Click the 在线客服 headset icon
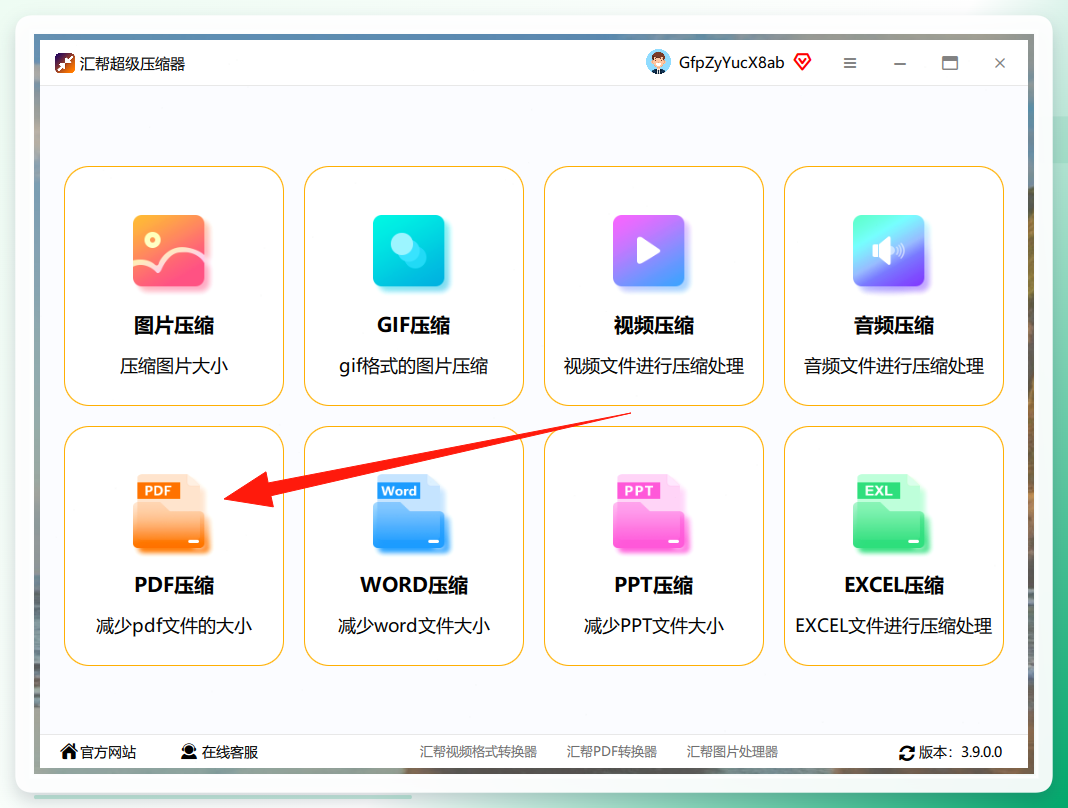The image size is (1068, 808). [x=189, y=751]
